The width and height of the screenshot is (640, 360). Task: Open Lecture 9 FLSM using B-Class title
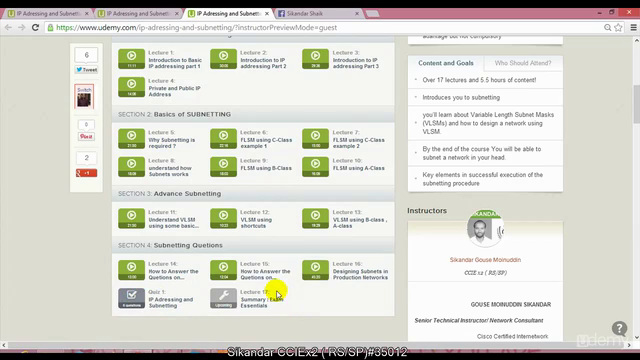click(266, 168)
